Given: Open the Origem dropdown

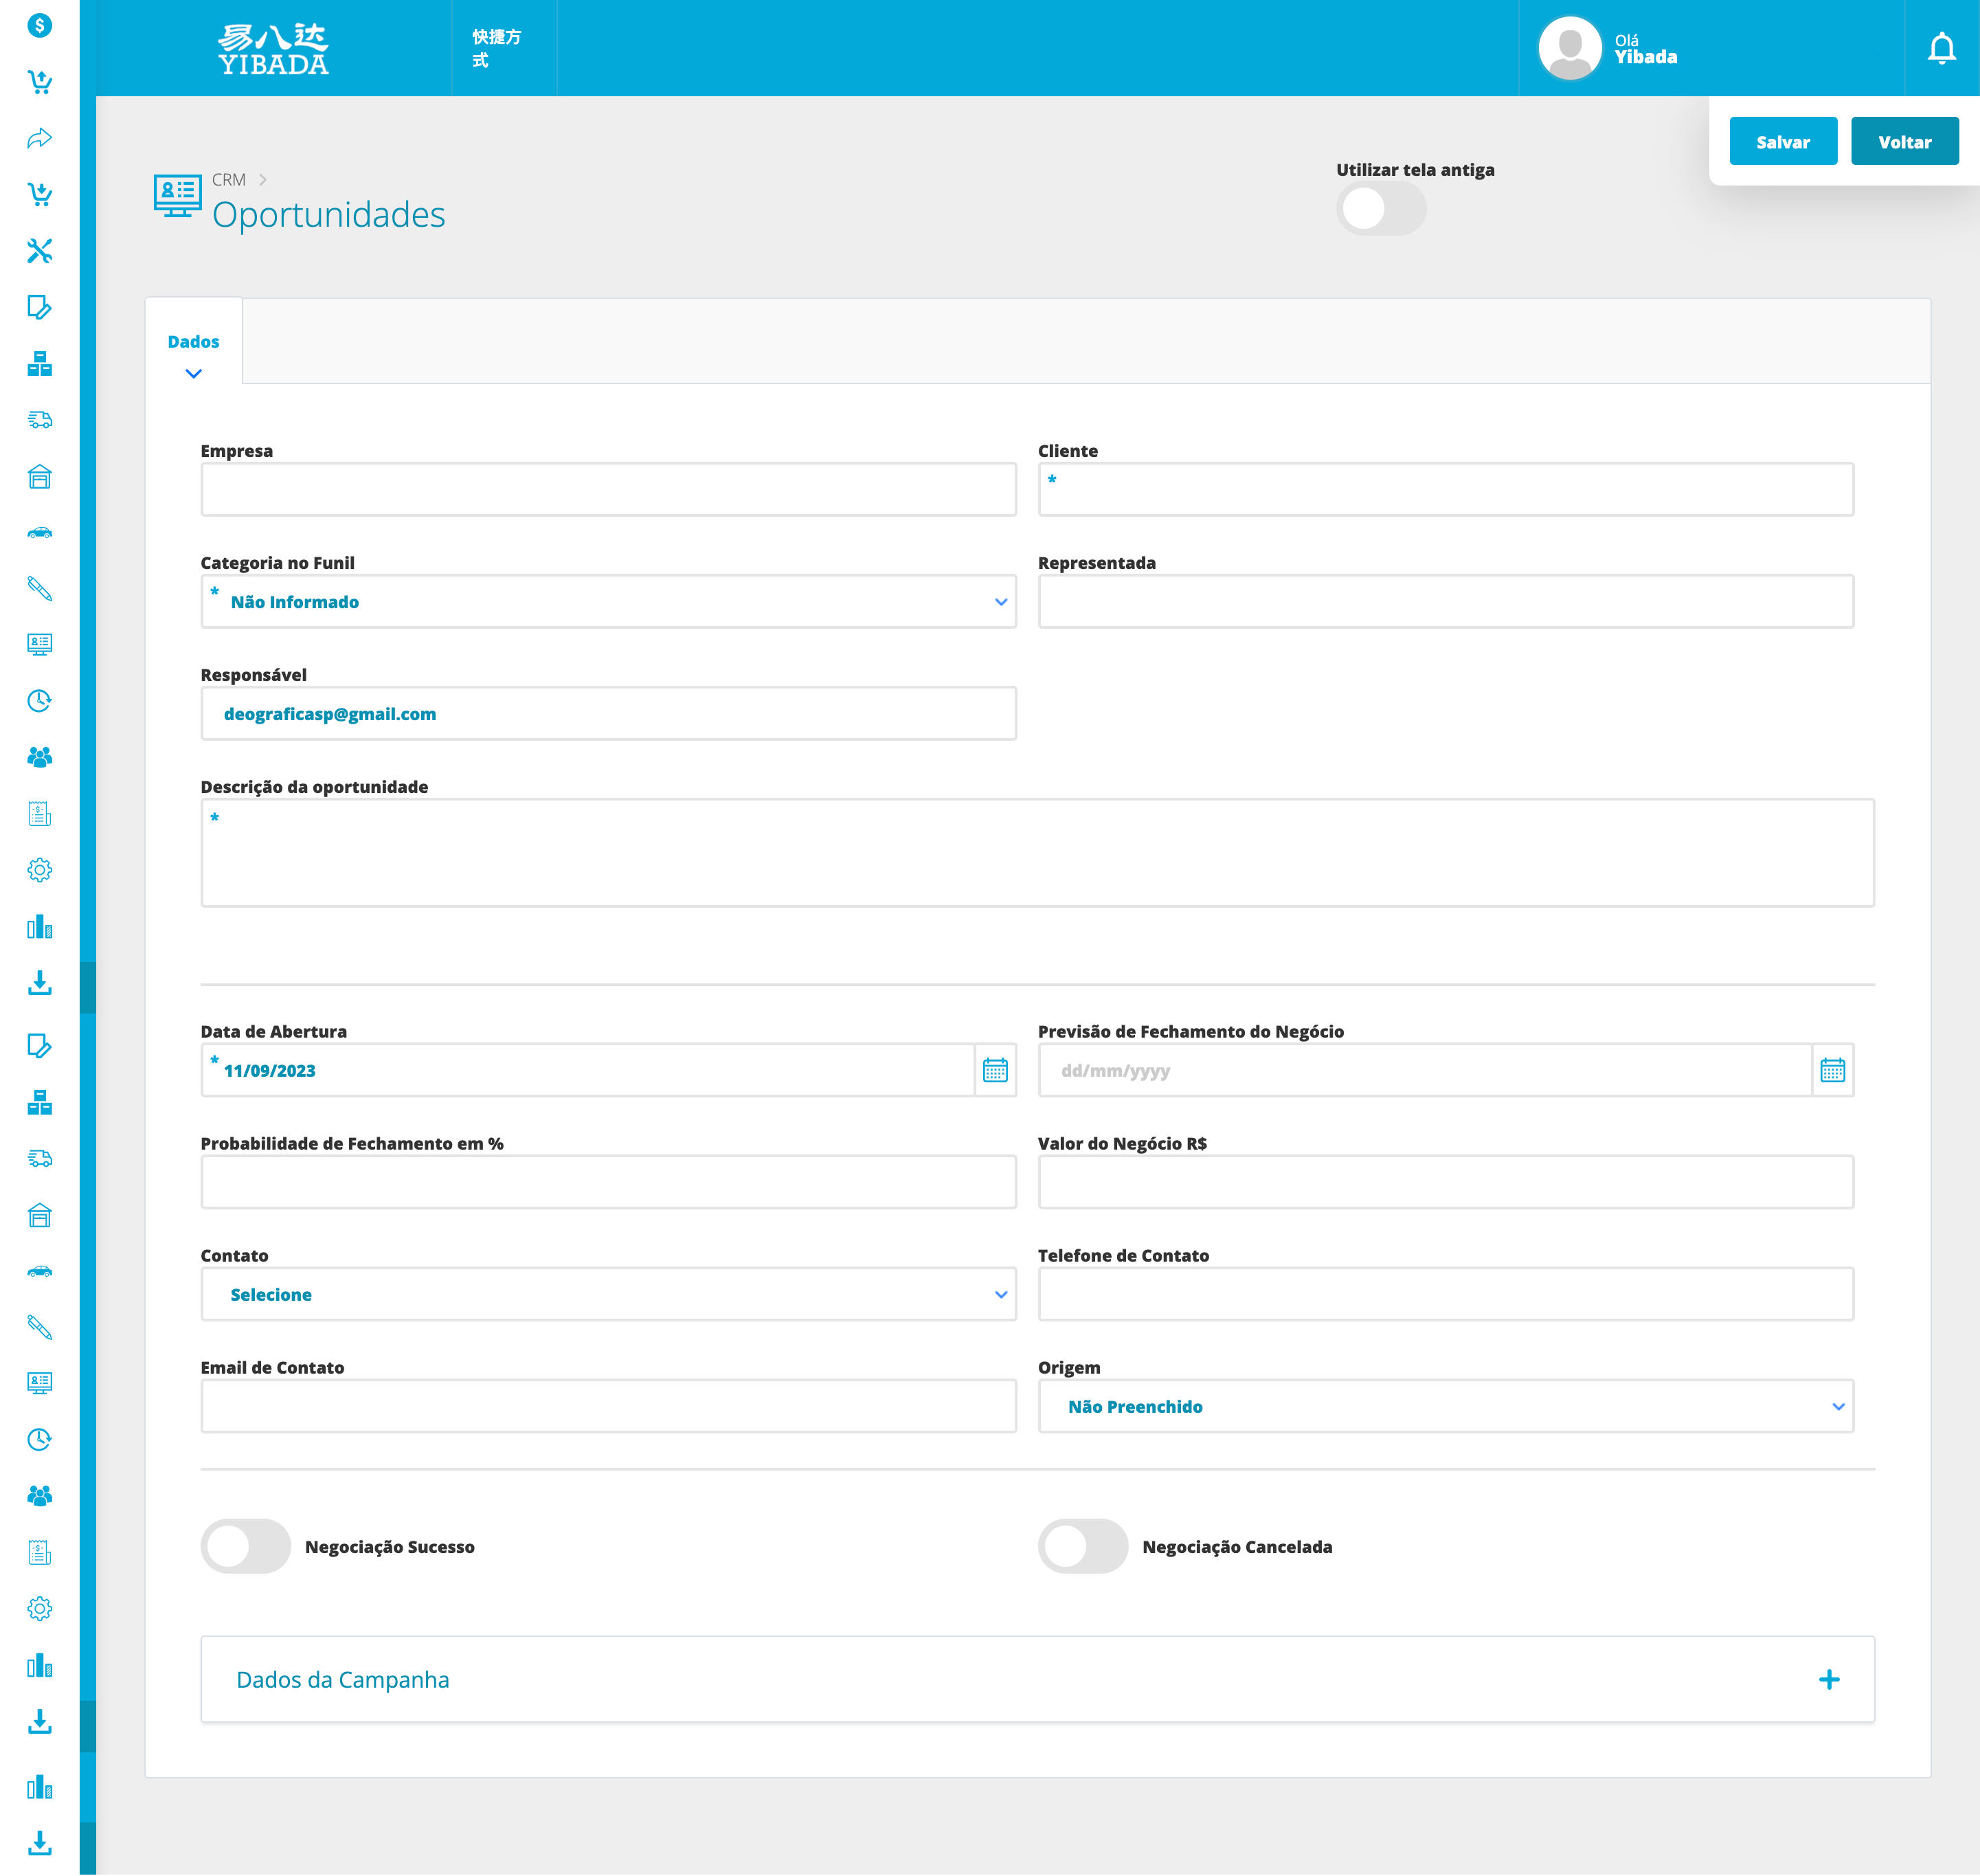Looking at the screenshot, I should coord(1445,1406).
